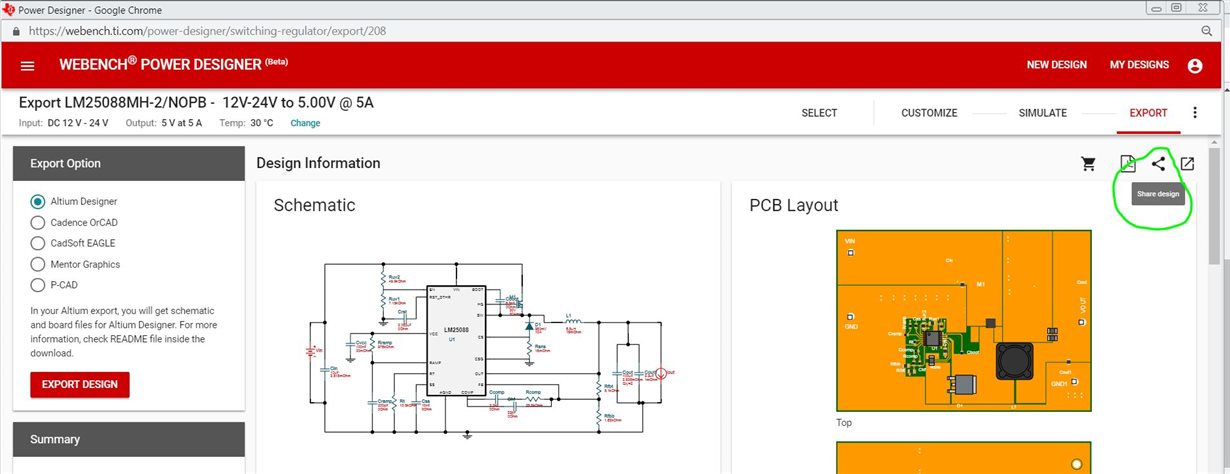The height and width of the screenshot is (474, 1230).
Task: Open the three-dot more options menu
Action: [1194, 113]
